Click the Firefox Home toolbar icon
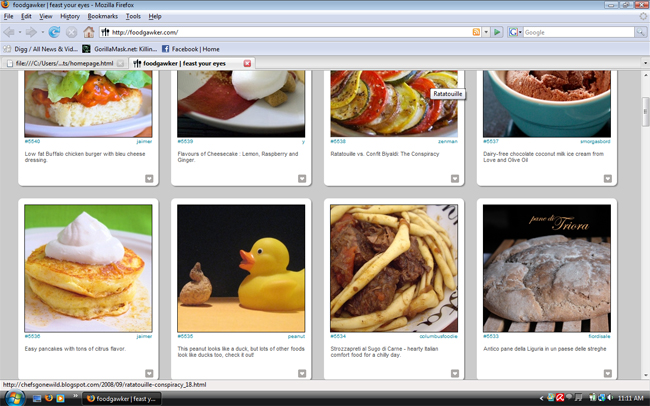Image resolution: width=650 pixels, height=406 pixels. tap(89, 32)
